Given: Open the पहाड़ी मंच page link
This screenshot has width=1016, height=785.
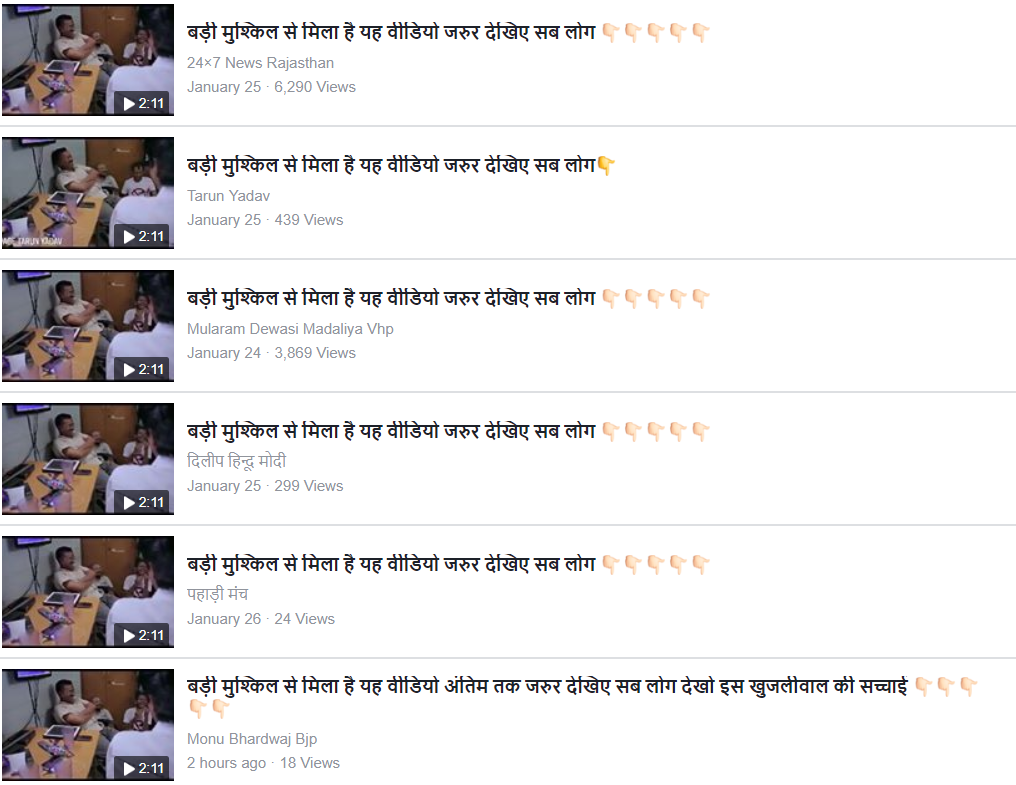Looking at the screenshot, I should pyautogui.click(x=218, y=594).
